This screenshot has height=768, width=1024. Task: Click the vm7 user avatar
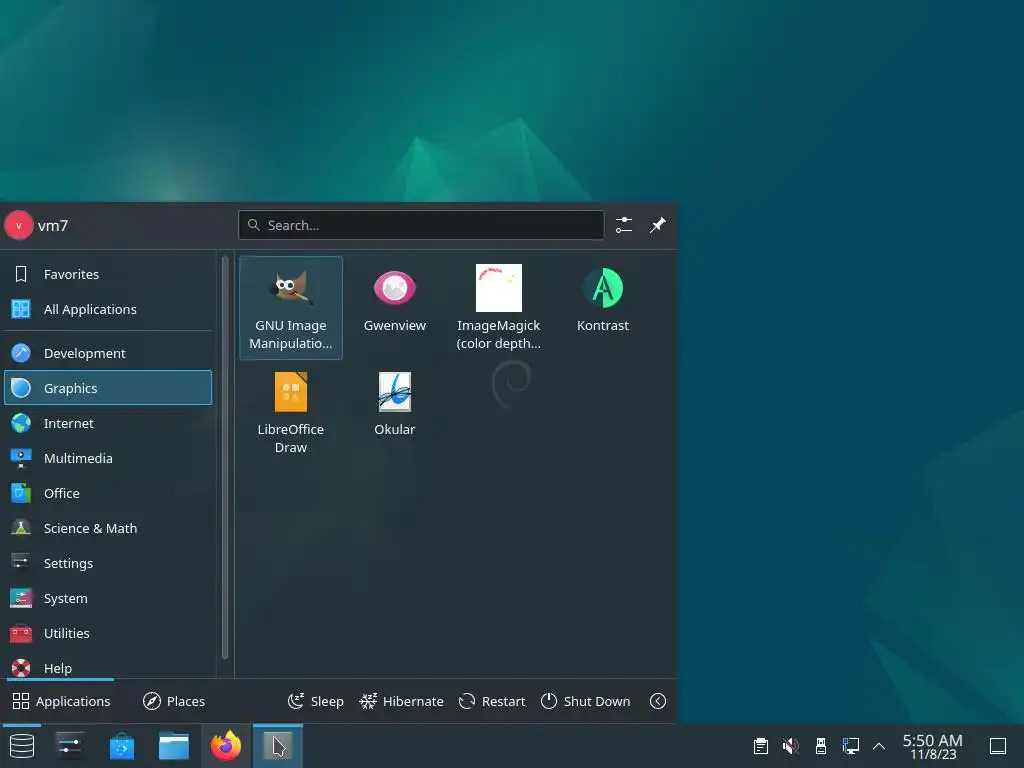pos(19,225)
